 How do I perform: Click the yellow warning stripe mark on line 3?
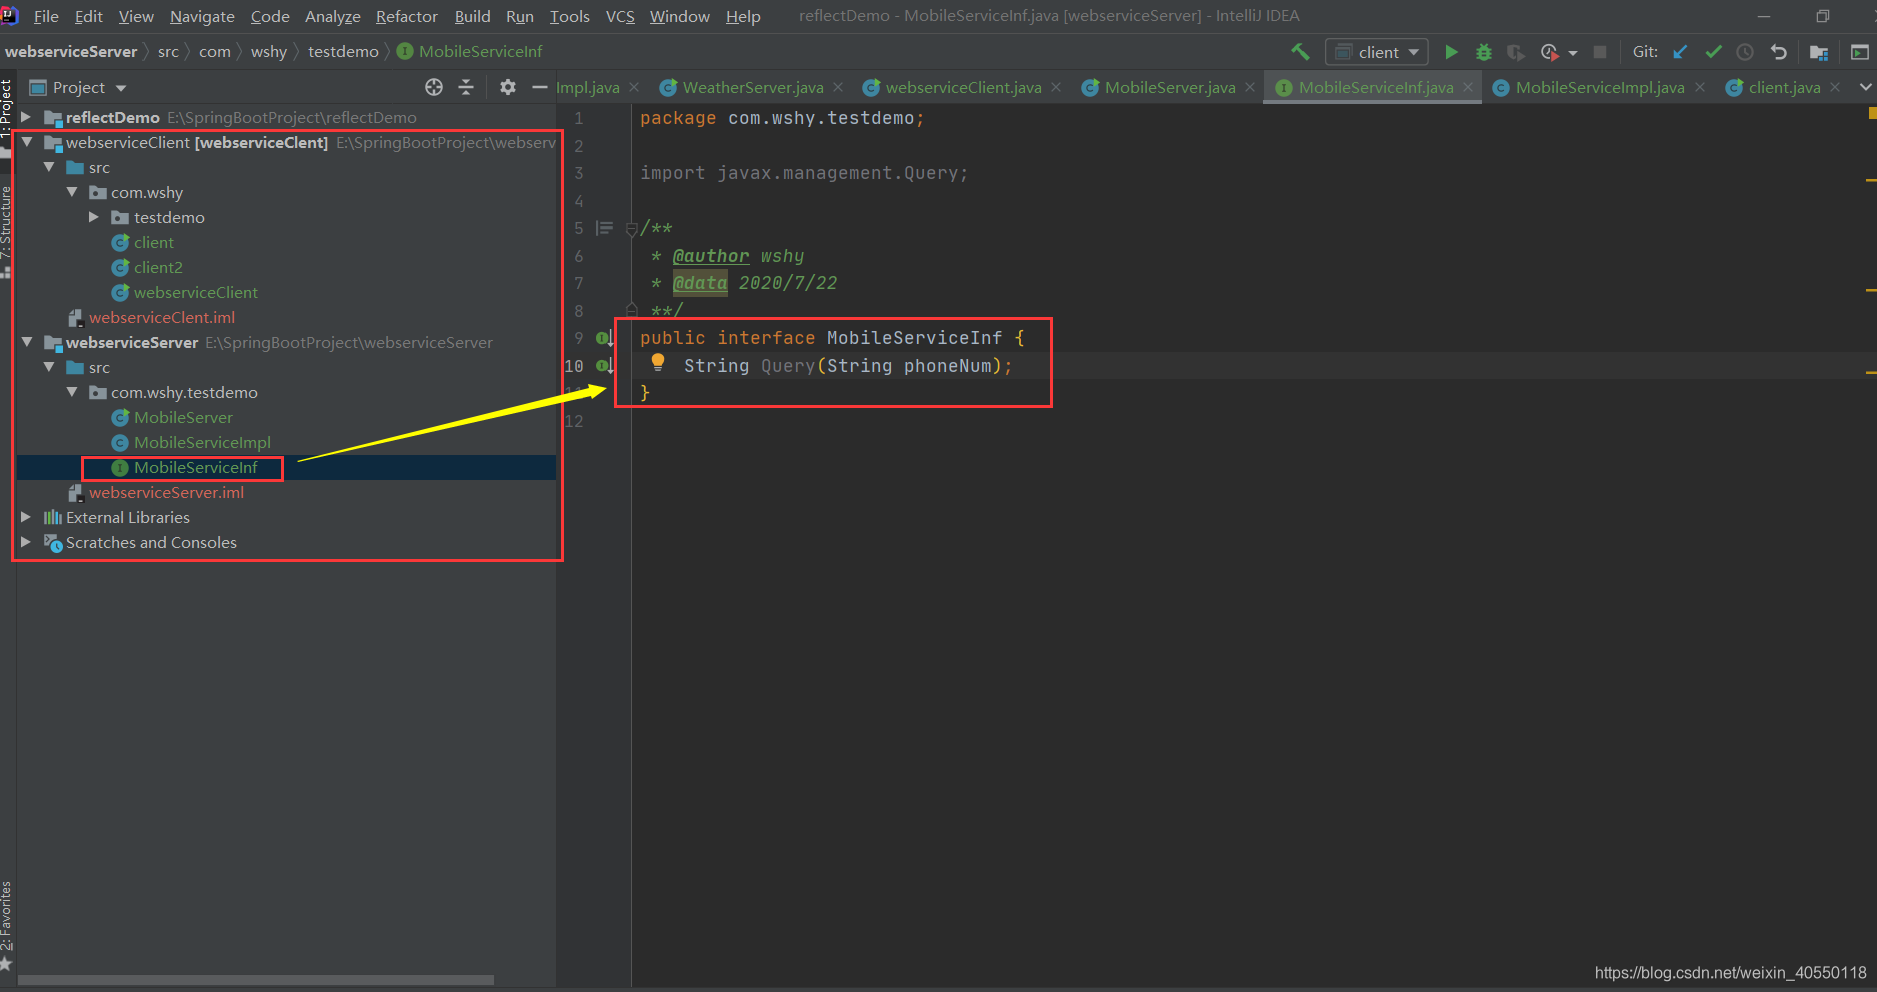1870,180
